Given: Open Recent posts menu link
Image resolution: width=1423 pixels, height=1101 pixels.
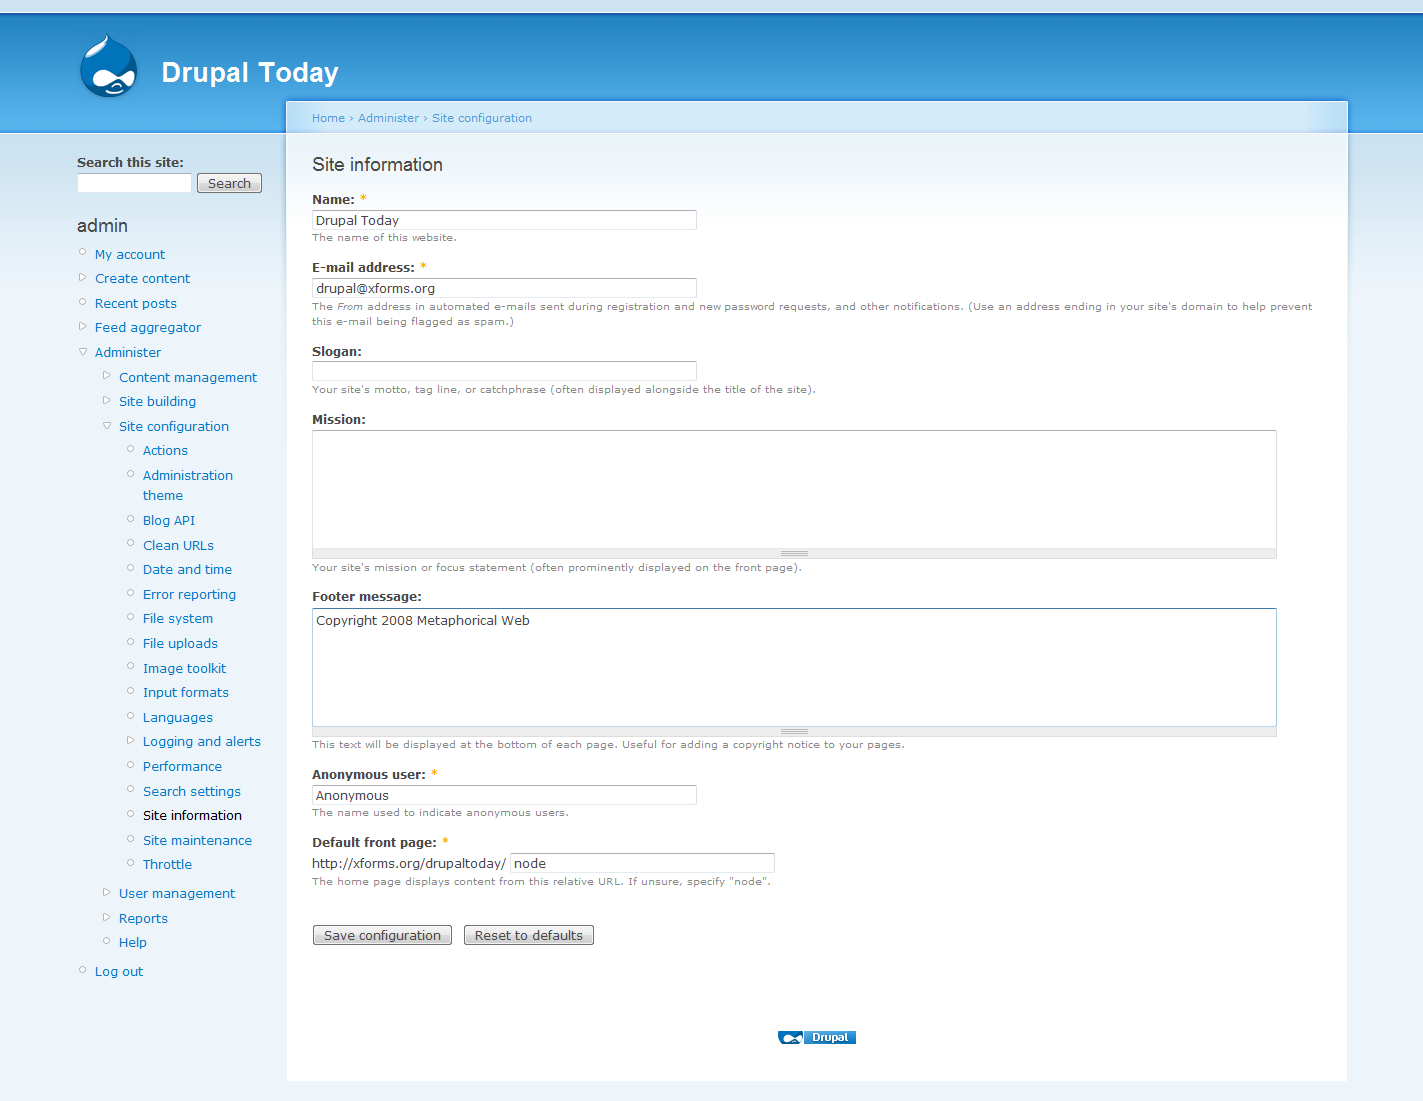Looking at the screenshot, I should click(136, 303).
